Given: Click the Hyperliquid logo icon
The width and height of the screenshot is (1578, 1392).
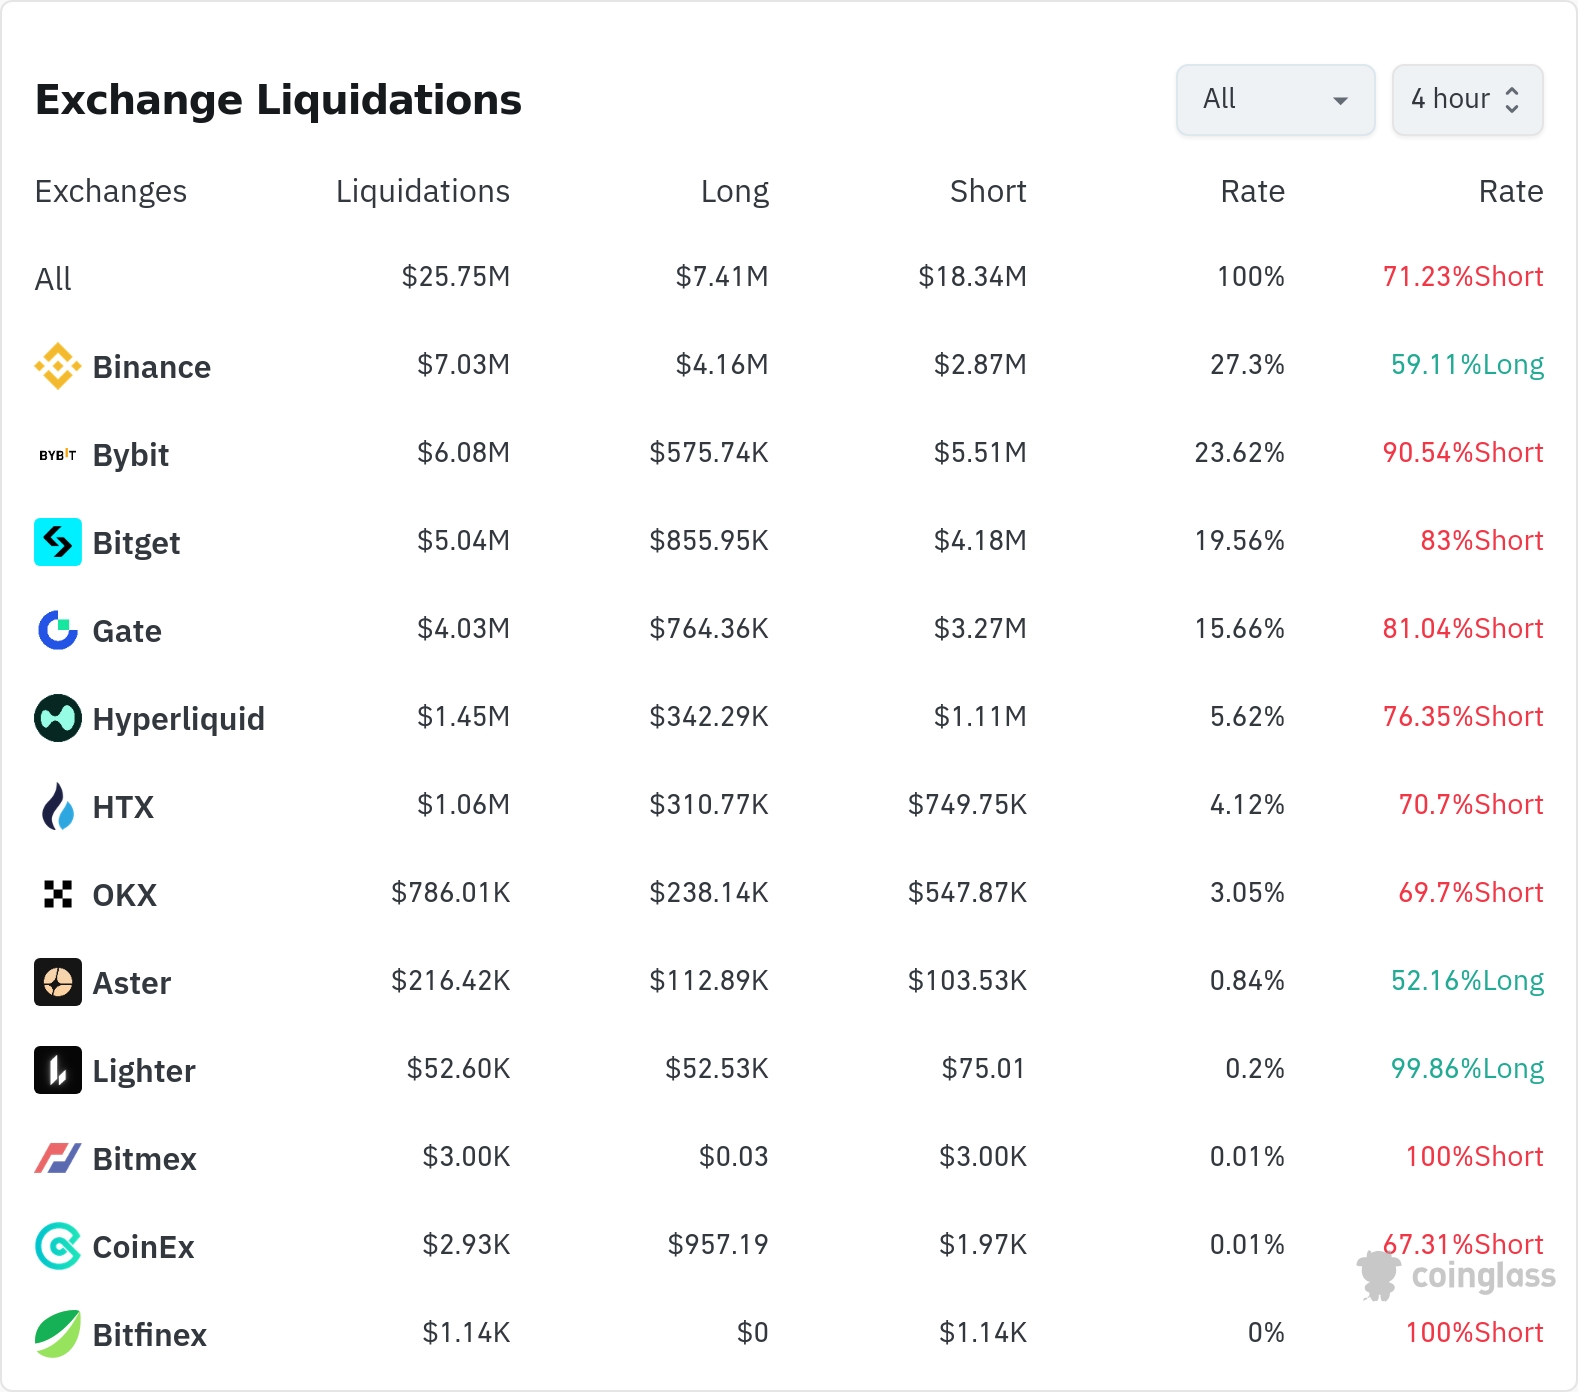Looking at the screenshot, I should click(x=58, y=718).
